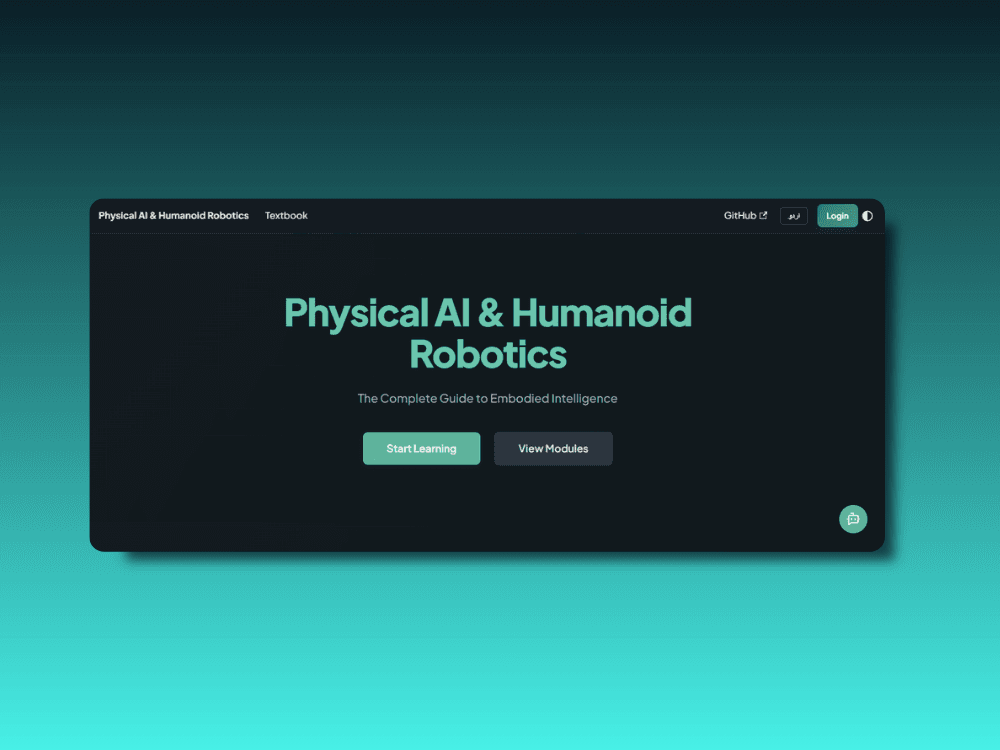Select the Textbook tab beside the site title
The image size is (1000, 750).
(286, 216)
